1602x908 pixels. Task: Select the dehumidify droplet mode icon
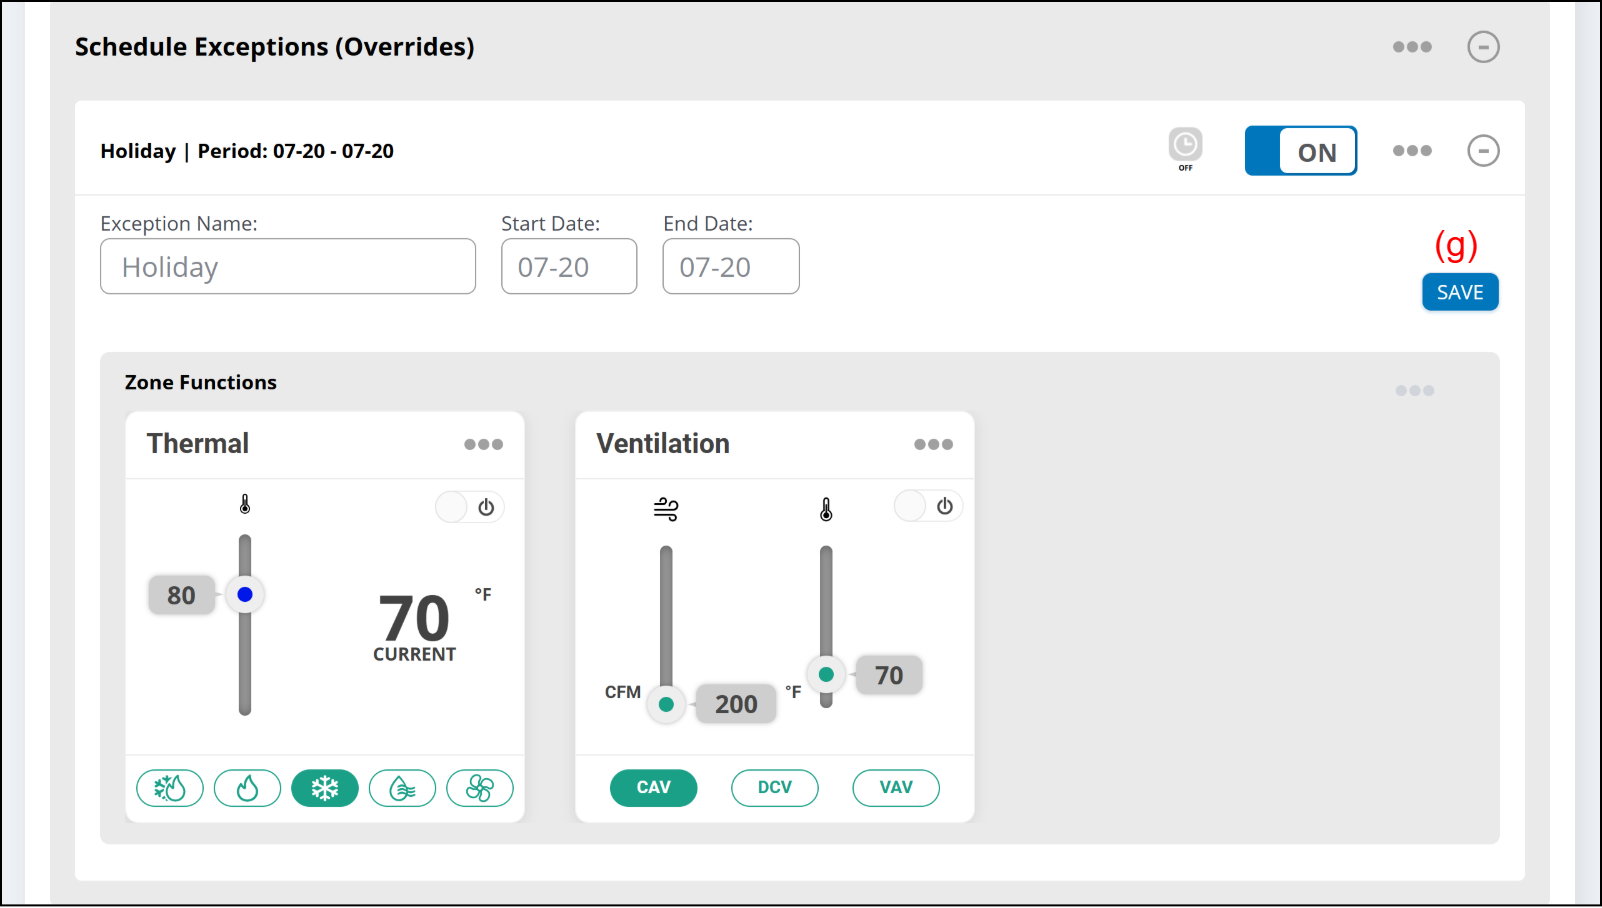tap(402, 788)
